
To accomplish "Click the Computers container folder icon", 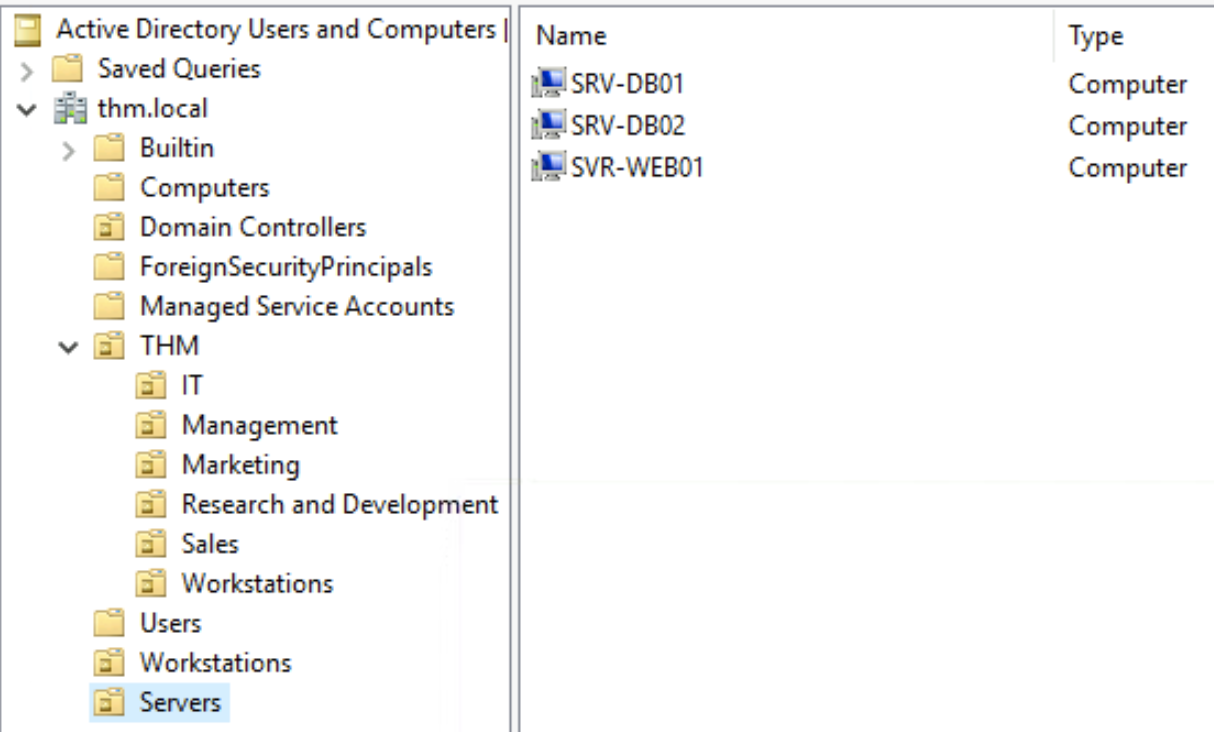I will point(107,188).
